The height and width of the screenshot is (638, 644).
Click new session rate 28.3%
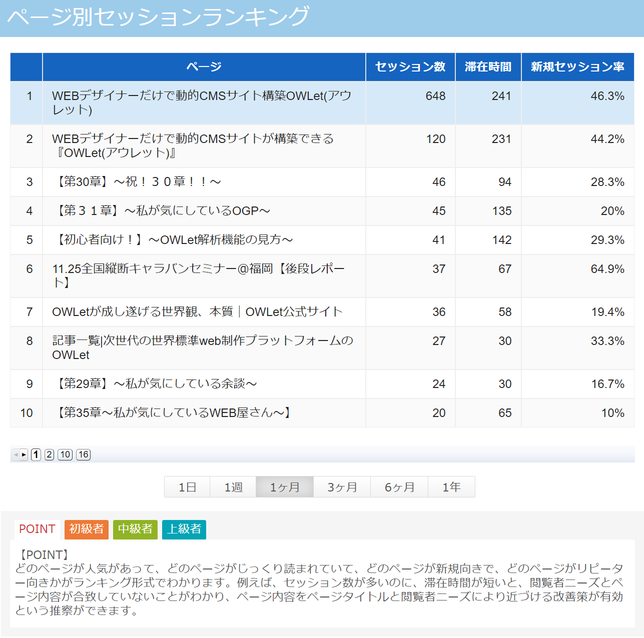click(x=607, y=182)
